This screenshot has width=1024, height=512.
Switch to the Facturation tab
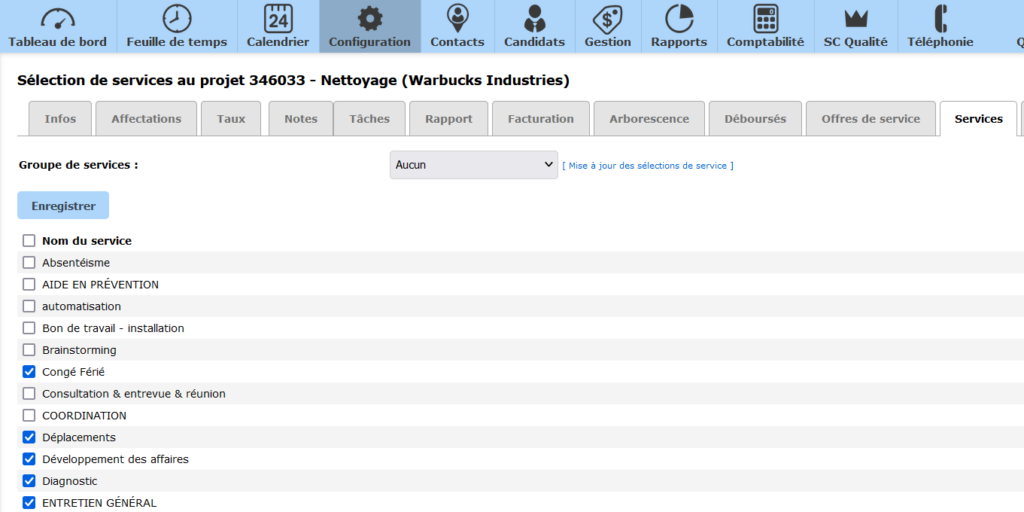(540, 119)
